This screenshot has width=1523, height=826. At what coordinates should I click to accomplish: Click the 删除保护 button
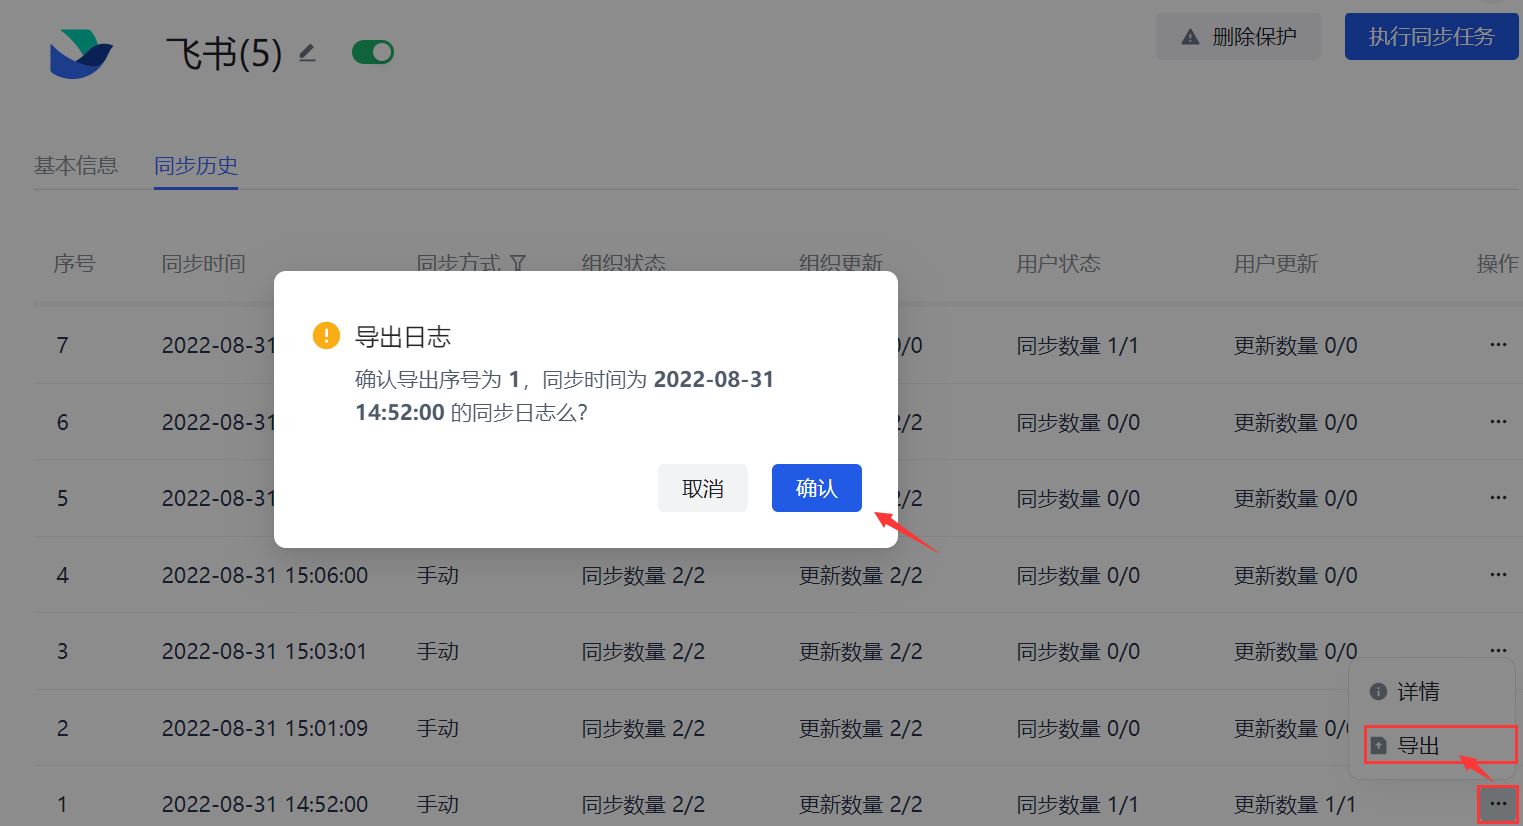(1238, 37)
